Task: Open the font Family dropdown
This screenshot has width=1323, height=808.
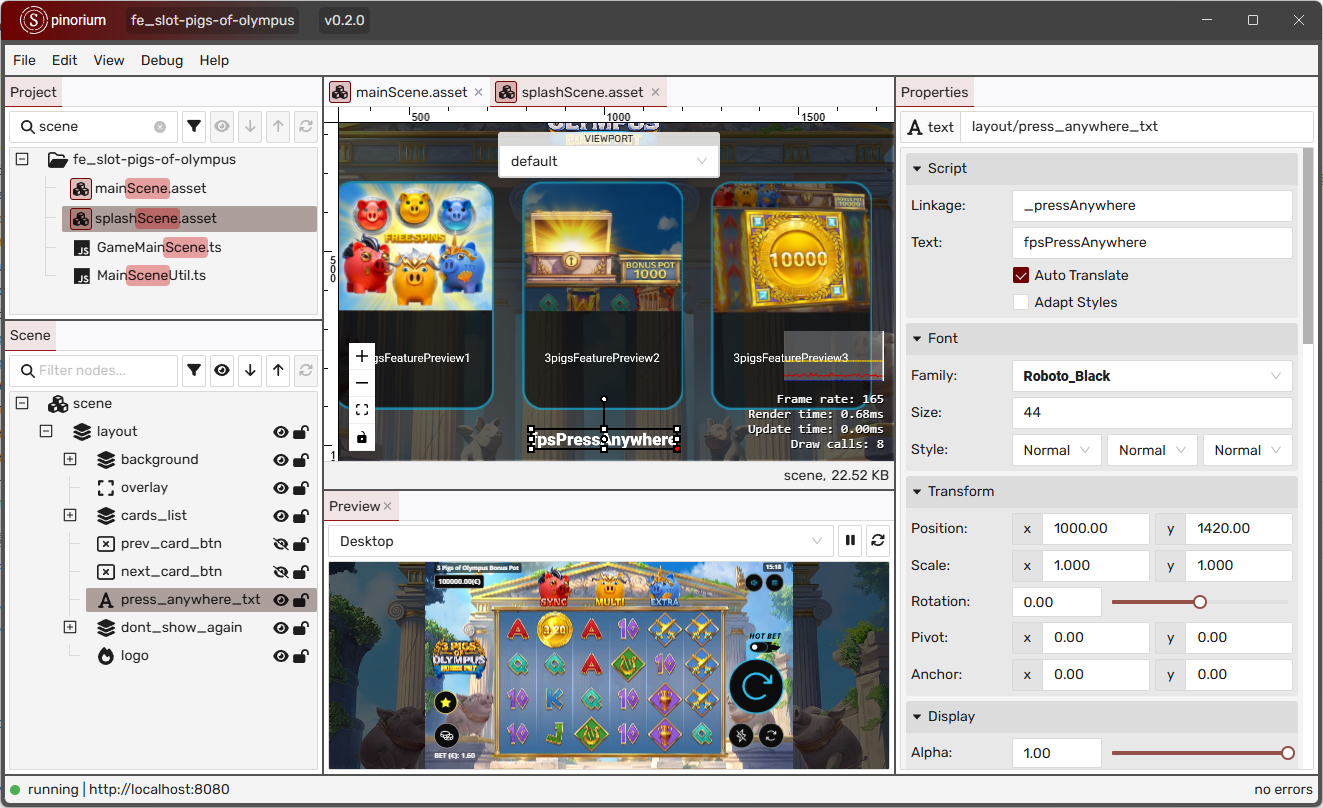Action: click(x=1151, y=376)
